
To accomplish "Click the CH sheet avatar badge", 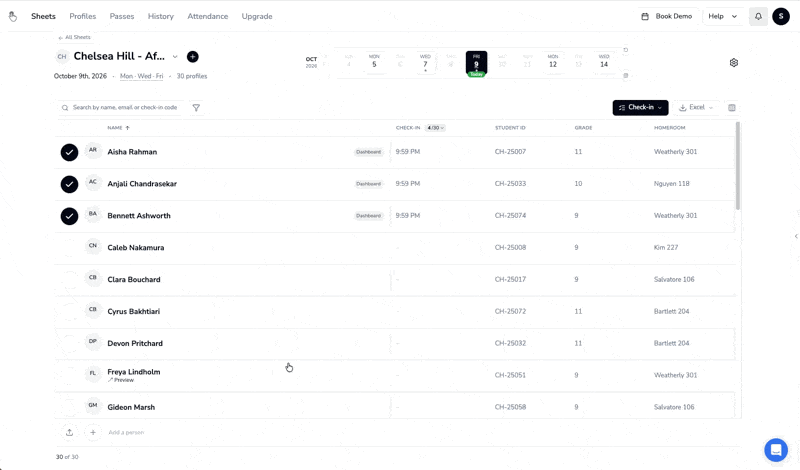I will [62, 57].
